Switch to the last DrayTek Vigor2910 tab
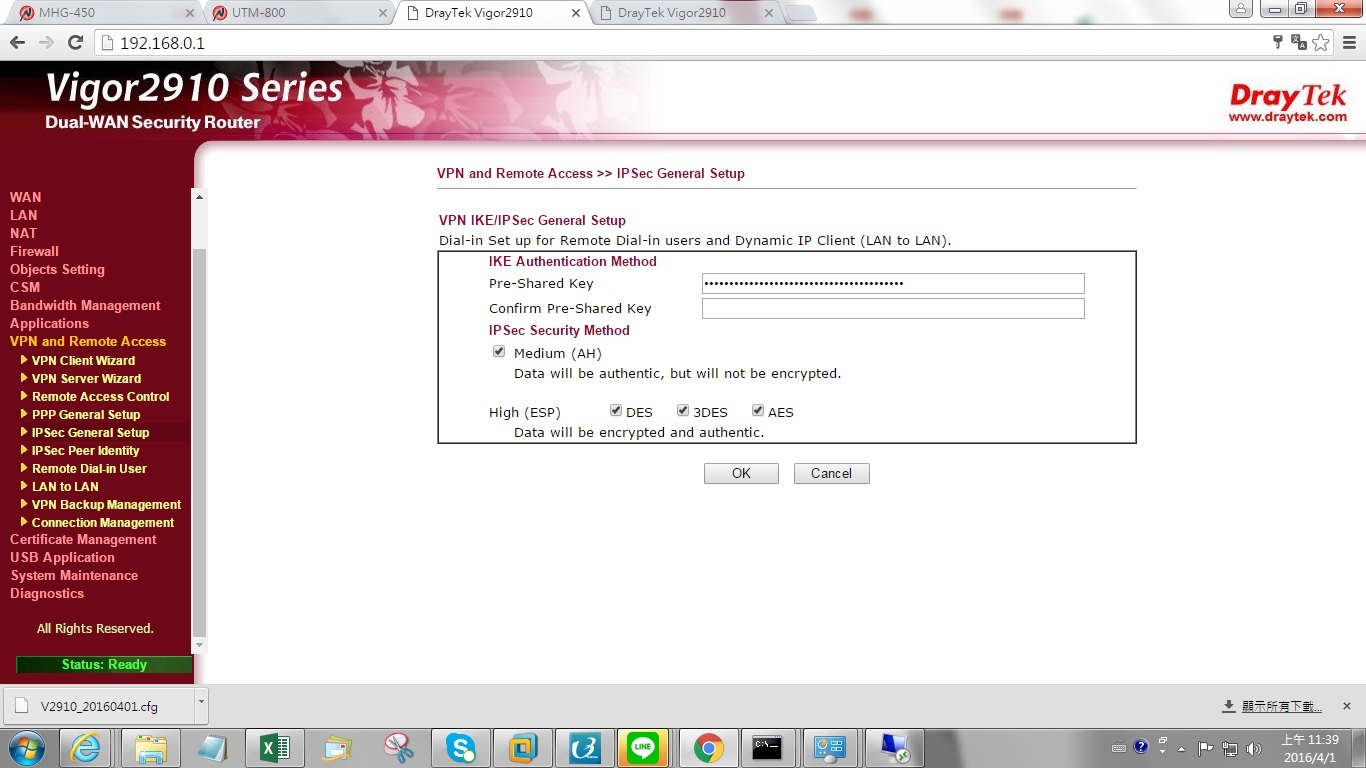This screenshot has width=1366, height=768. point(685,13)
